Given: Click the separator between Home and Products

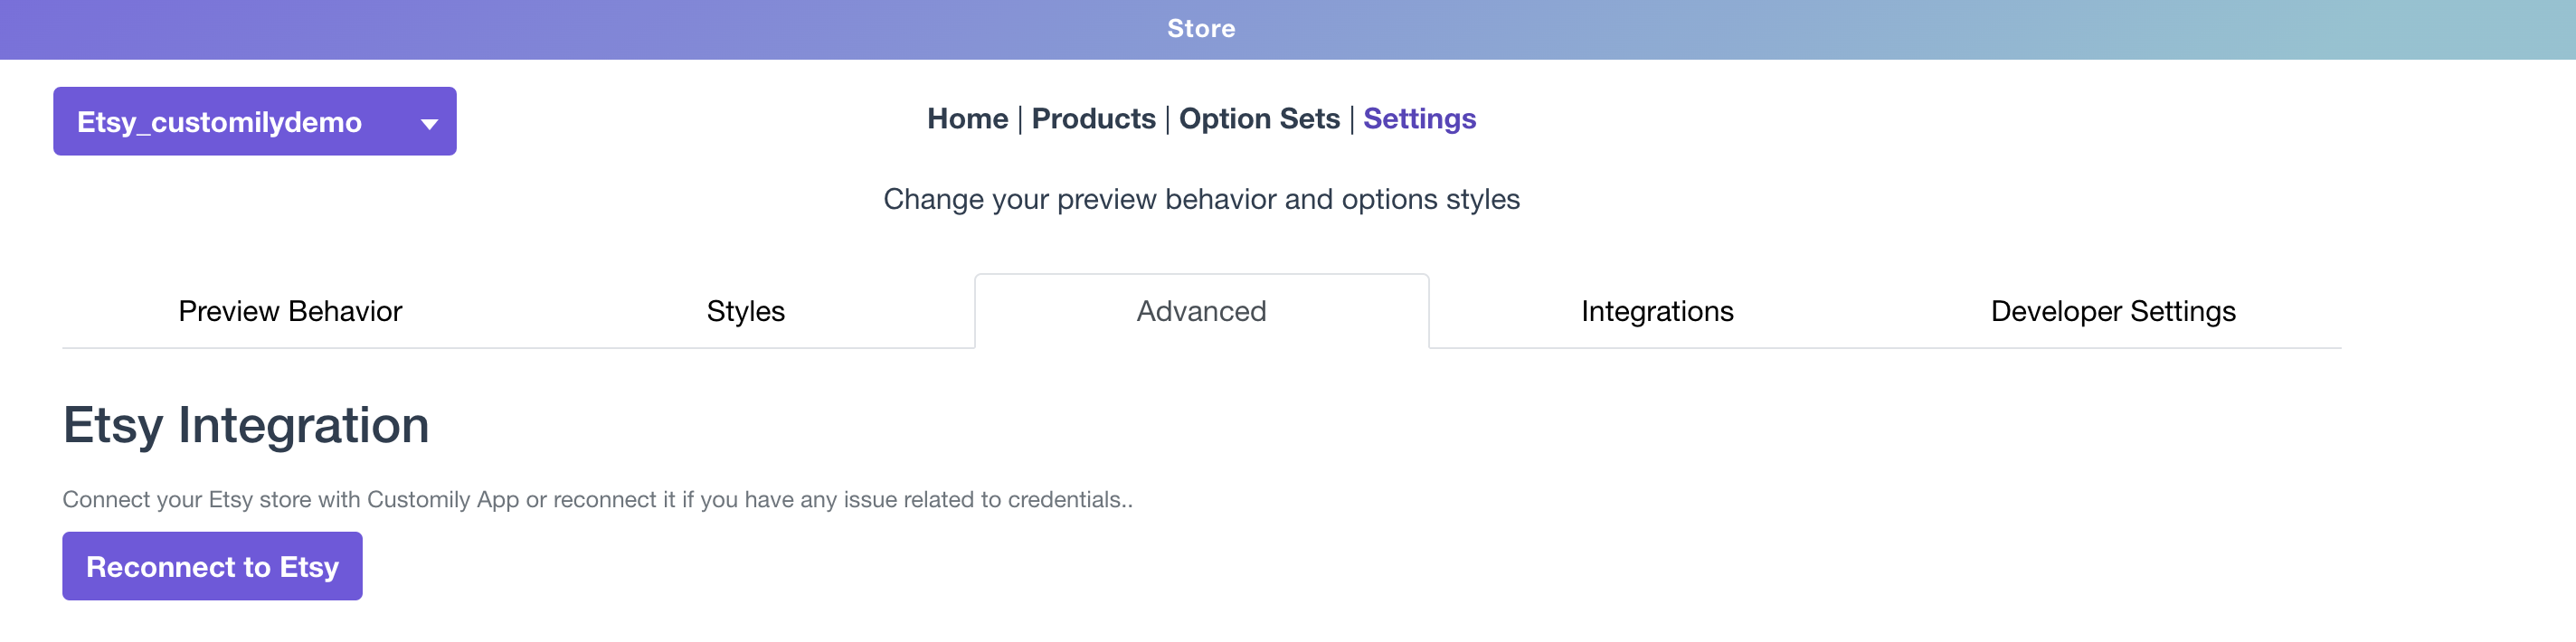Looking at the screenshot, I should point(1020,120).
